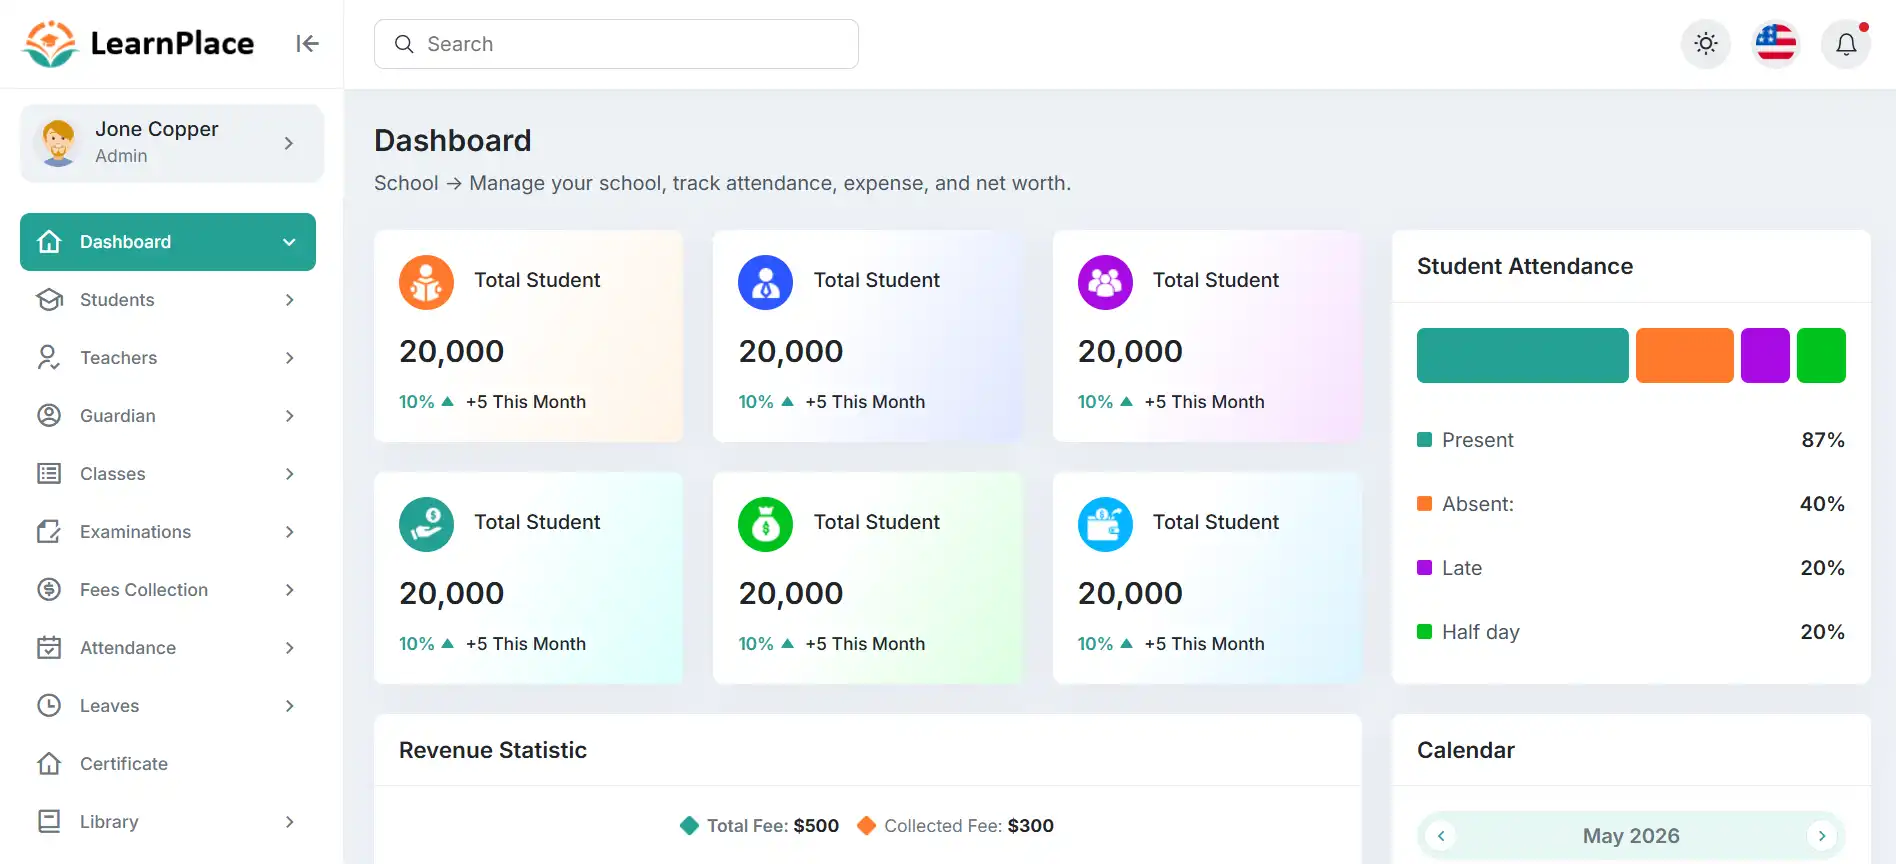Expand the Teachers submenu arrow
Image resolution: width=1896 pixels, height=864 pixels.
(x=289, y=358)
